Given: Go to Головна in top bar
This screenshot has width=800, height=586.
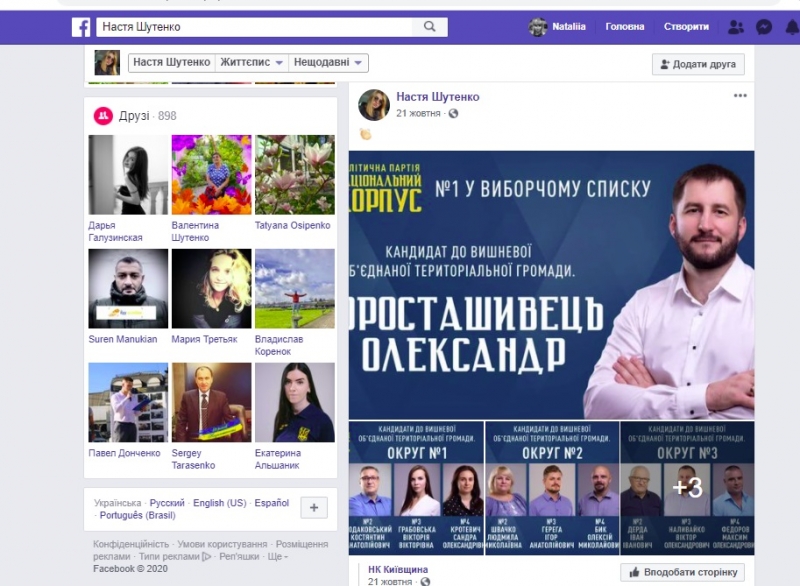Looking at the screenshot, I should (x=626, y=27).
